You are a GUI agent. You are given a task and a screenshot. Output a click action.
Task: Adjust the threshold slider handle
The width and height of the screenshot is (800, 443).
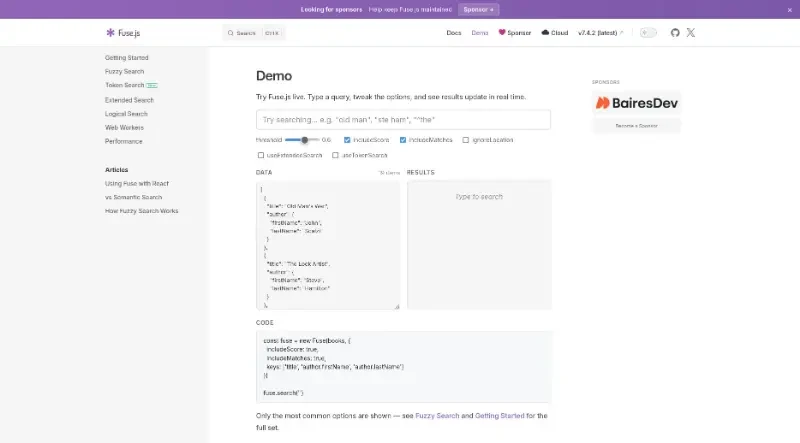pyautogui.click(x=305, y=140)
